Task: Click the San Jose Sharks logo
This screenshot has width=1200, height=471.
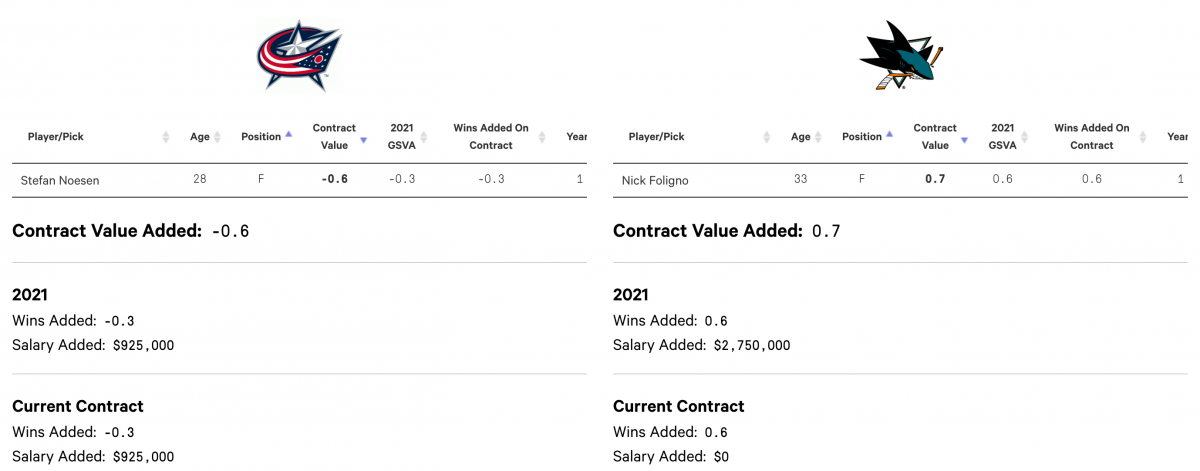Action: tap(900, 57)
